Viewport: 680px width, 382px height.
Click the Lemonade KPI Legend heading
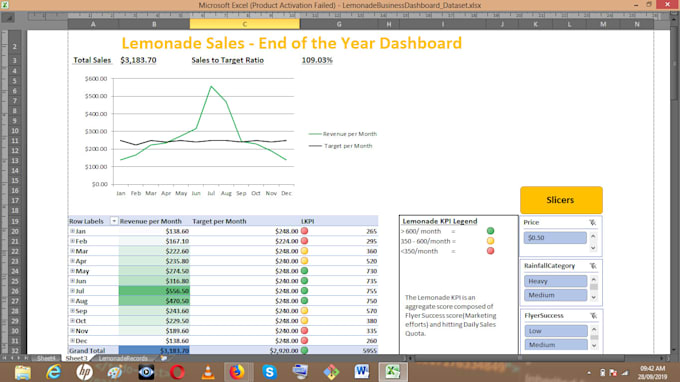coord(439,221)
